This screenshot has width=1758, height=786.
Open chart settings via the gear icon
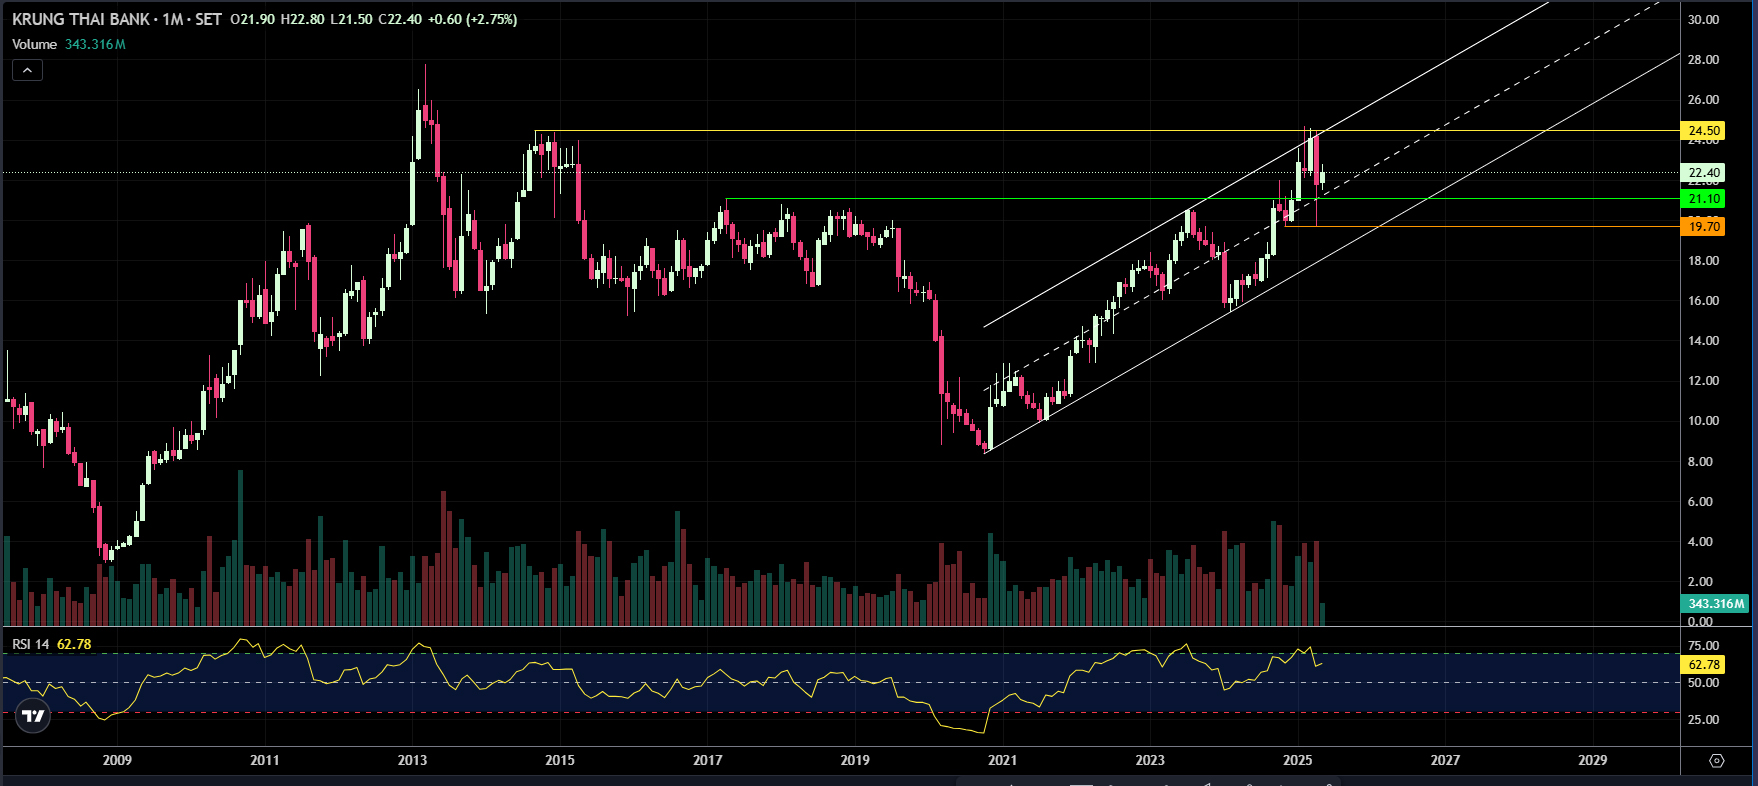1717,761
